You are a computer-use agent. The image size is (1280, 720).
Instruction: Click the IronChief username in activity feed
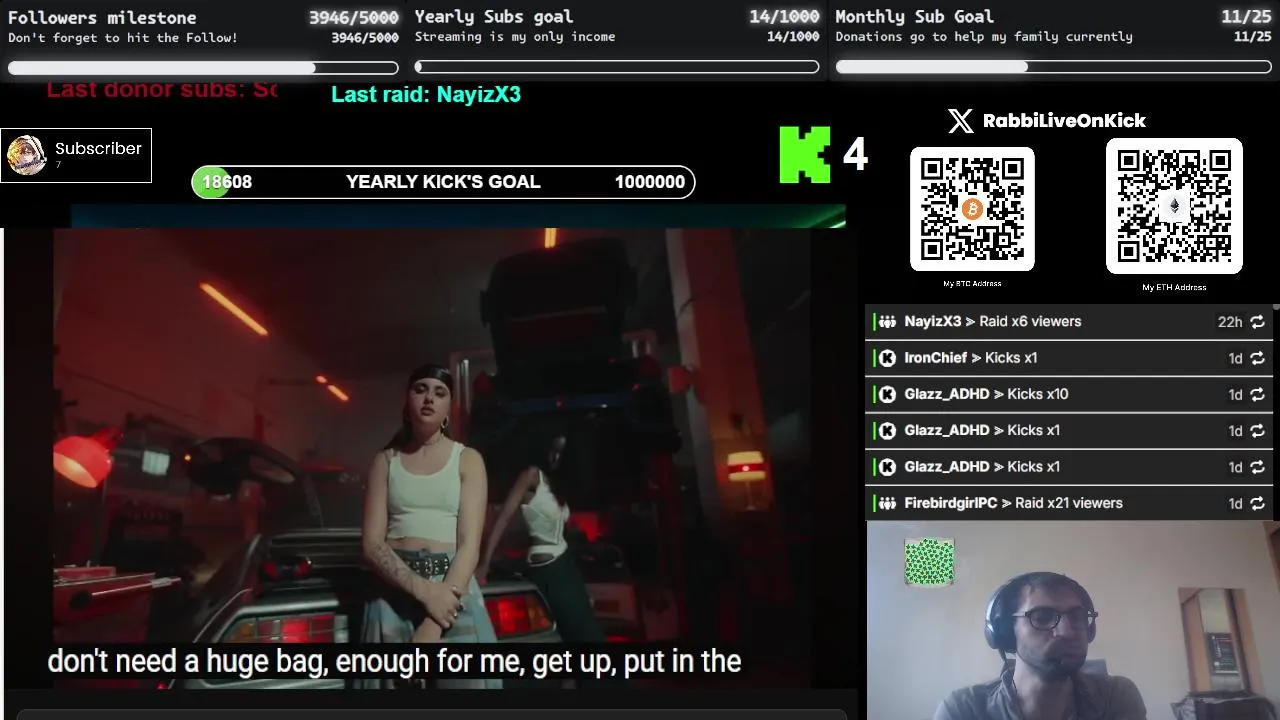tap(936, 358)
